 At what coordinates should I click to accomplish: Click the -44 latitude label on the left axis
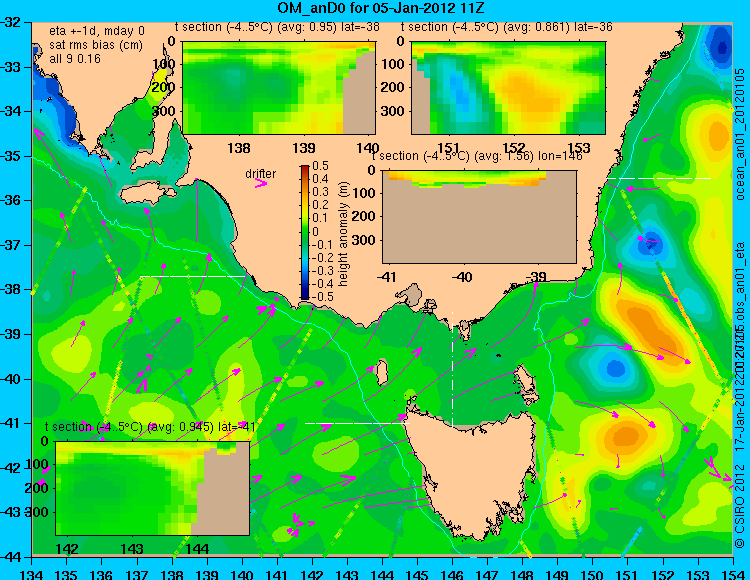tap(12, 557)
